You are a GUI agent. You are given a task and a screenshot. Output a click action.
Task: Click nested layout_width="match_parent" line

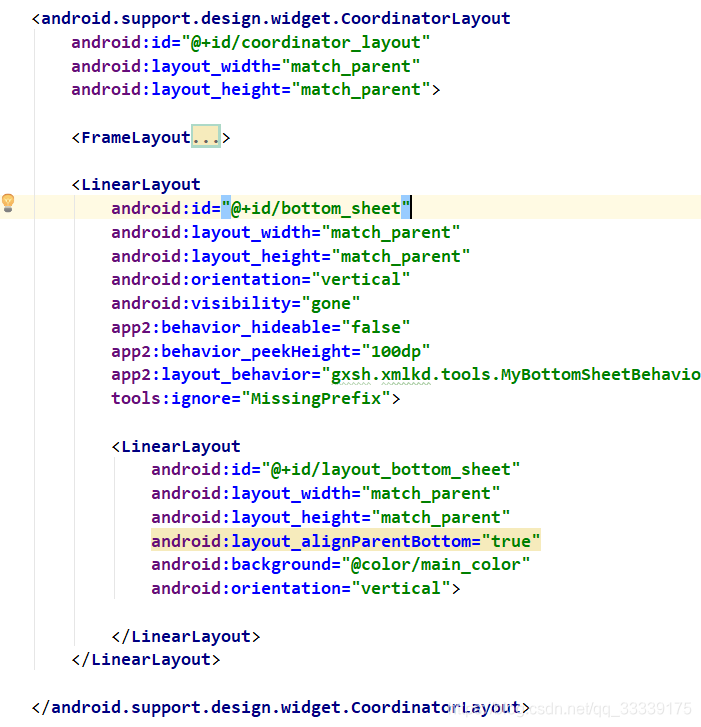325,493
